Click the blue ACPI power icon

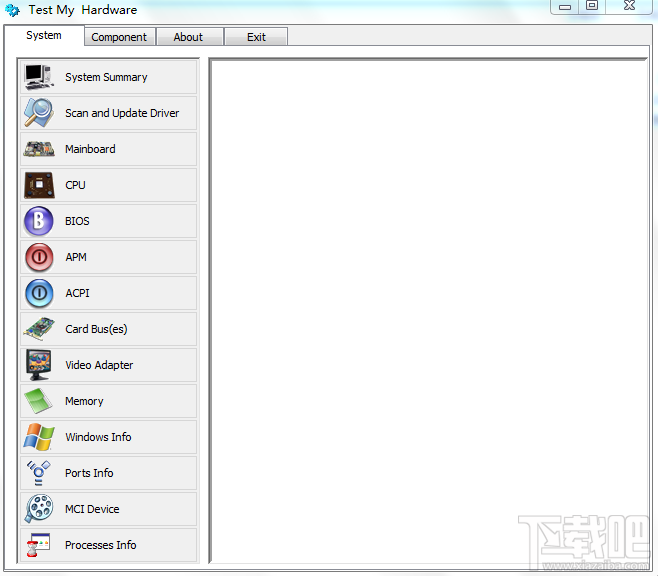[39, 293]
